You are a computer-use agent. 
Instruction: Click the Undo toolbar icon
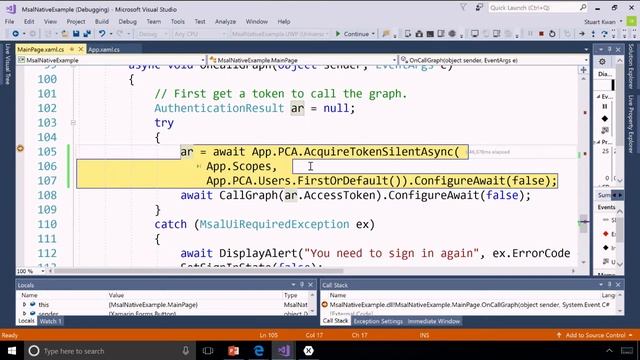[x=102, y=34]
